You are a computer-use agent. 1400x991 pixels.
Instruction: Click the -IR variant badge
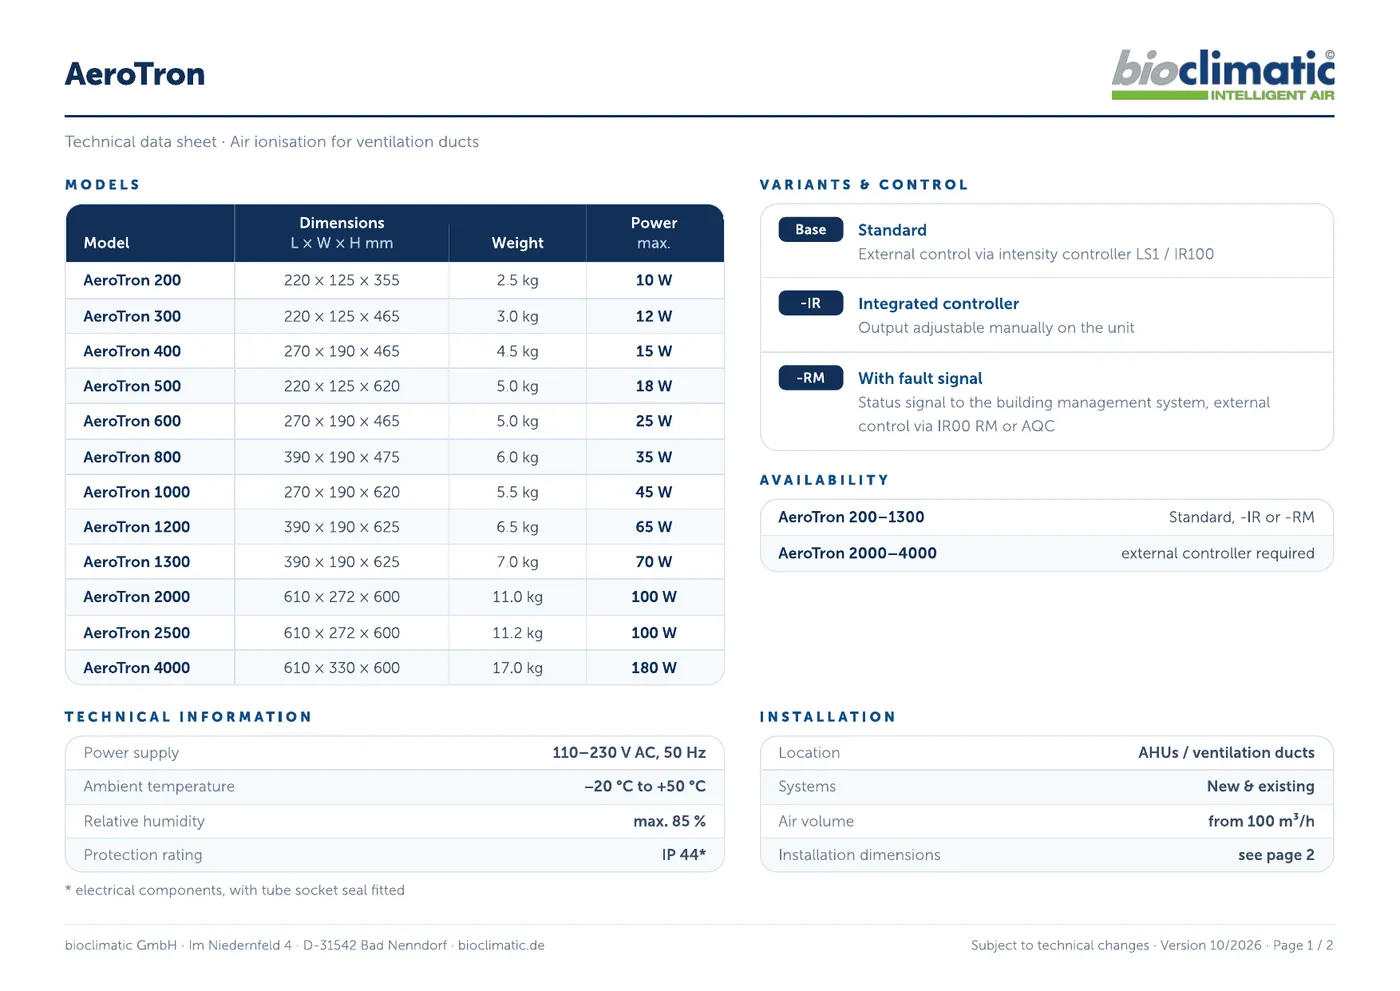point(811,304)
